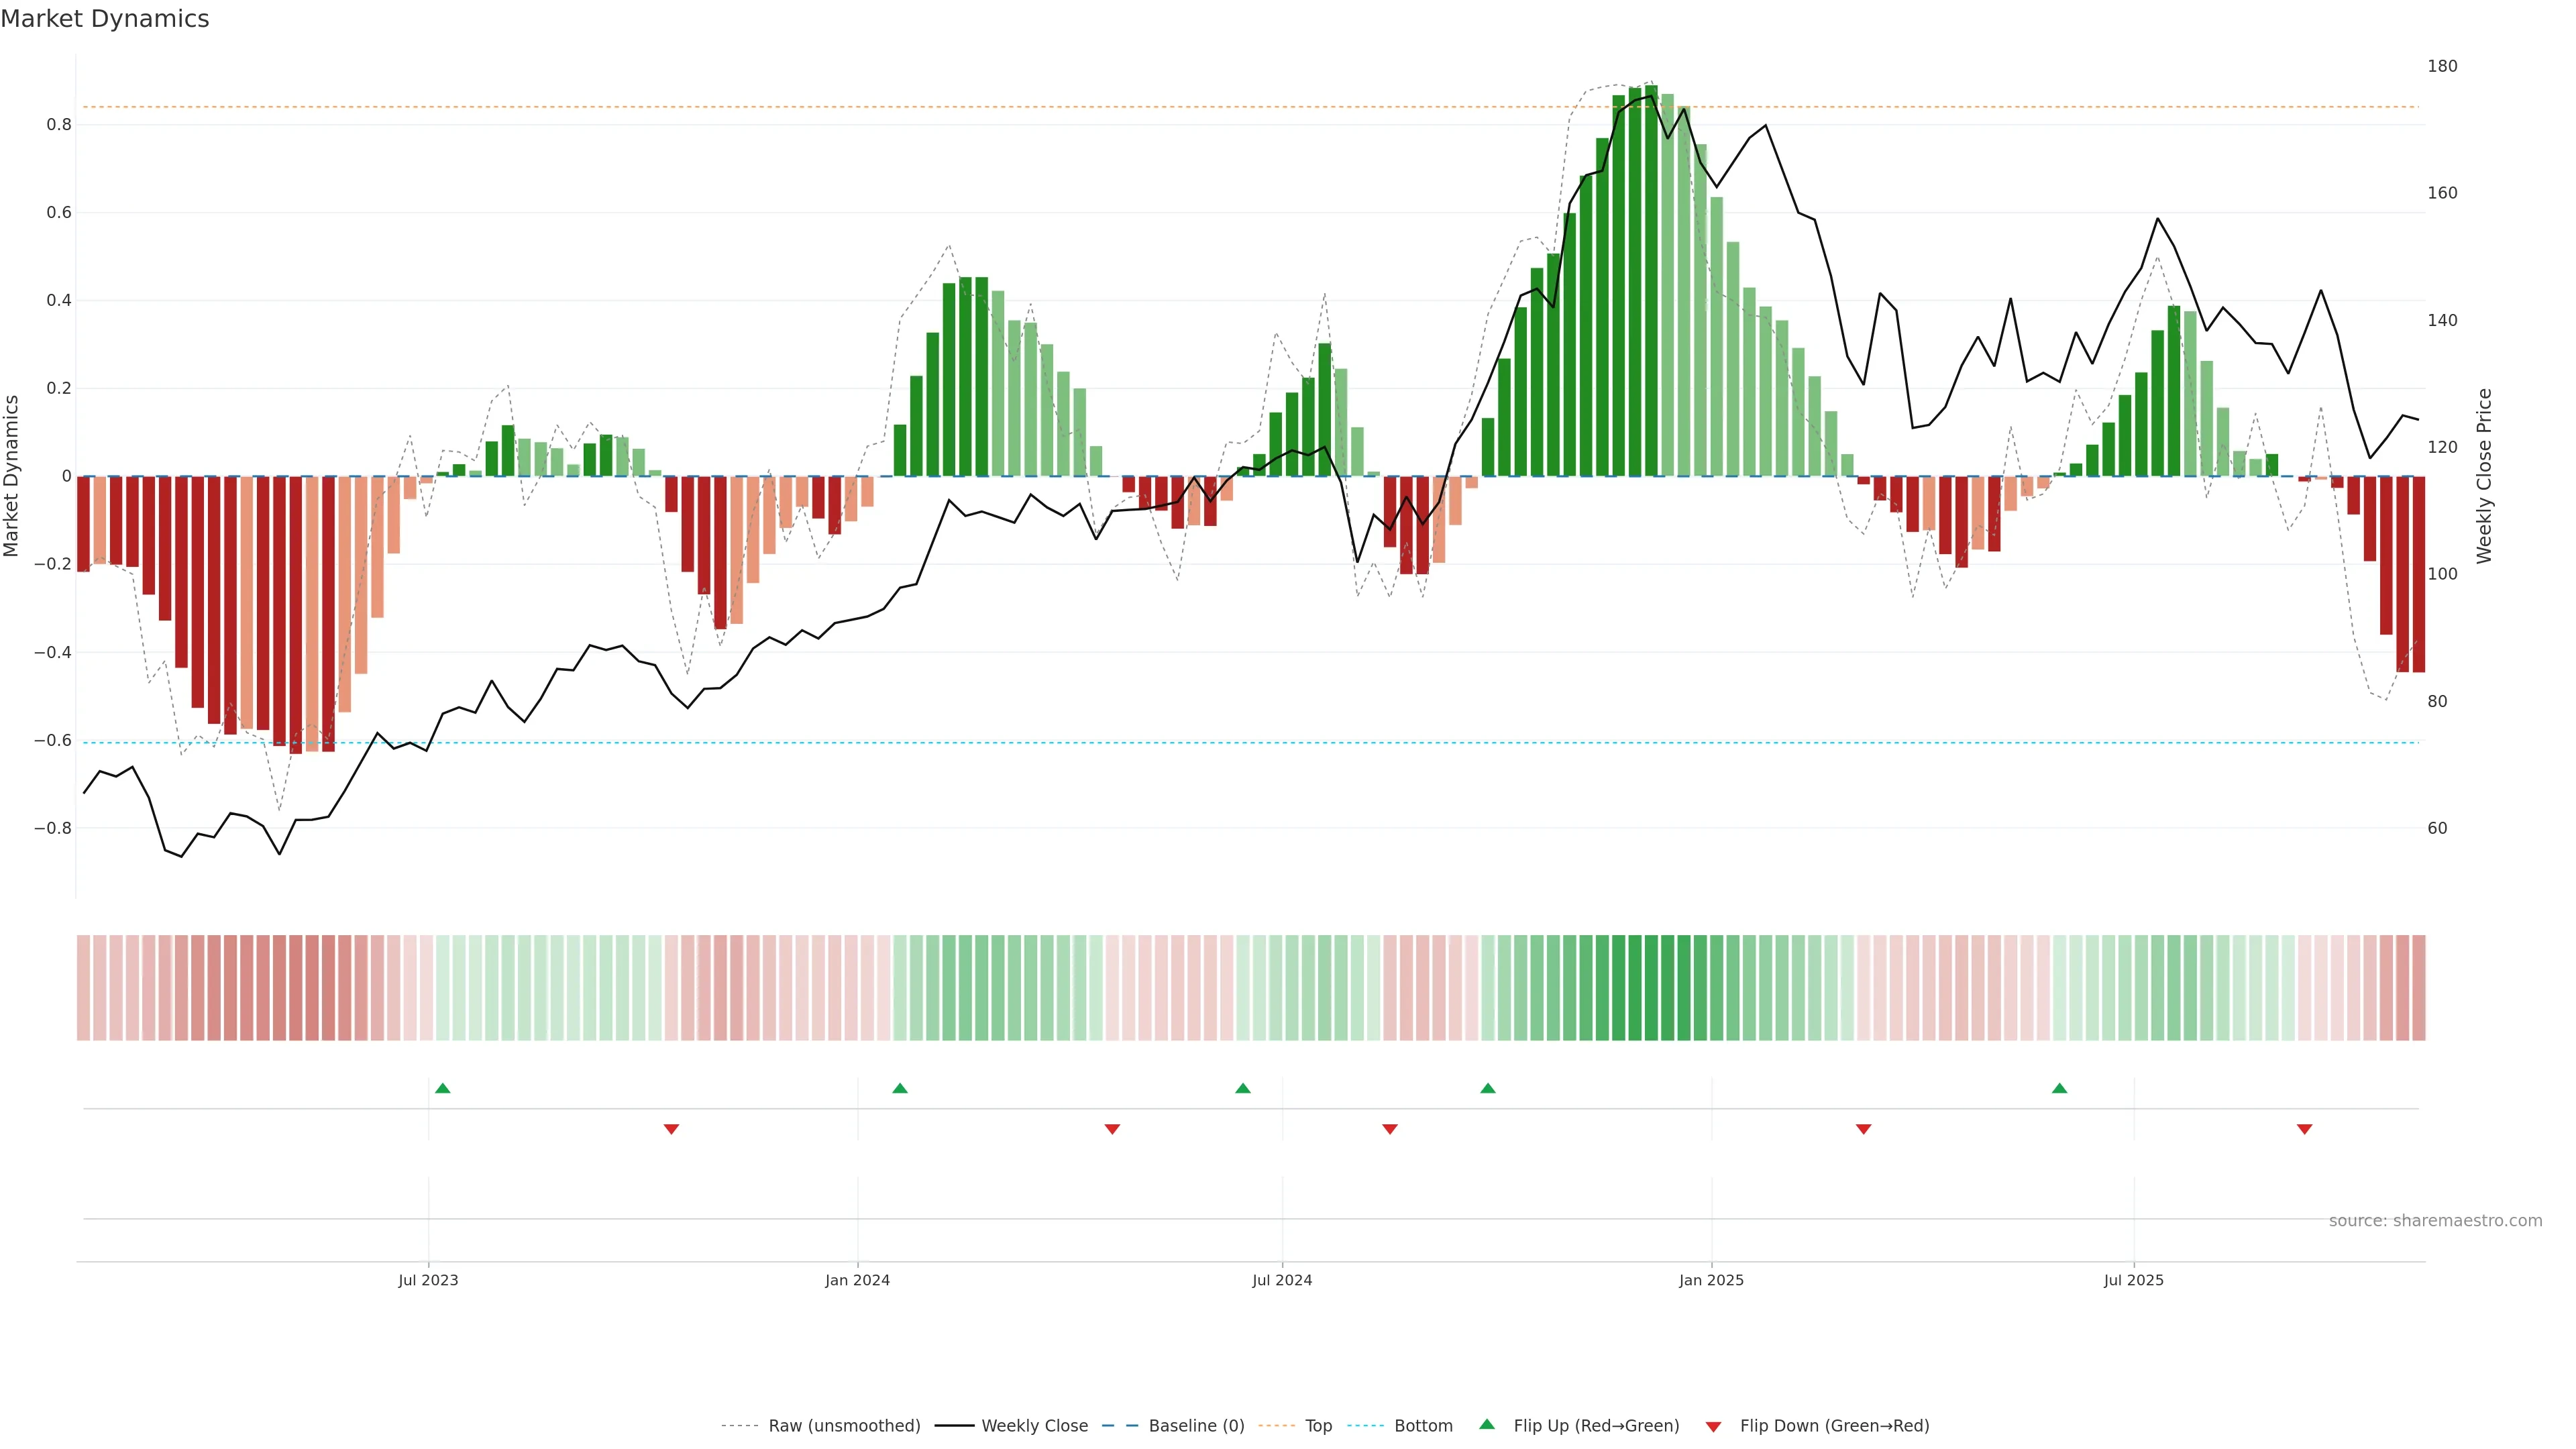Click the Market Dynamics chart title

pyautogui.click(x=105, y=19)
